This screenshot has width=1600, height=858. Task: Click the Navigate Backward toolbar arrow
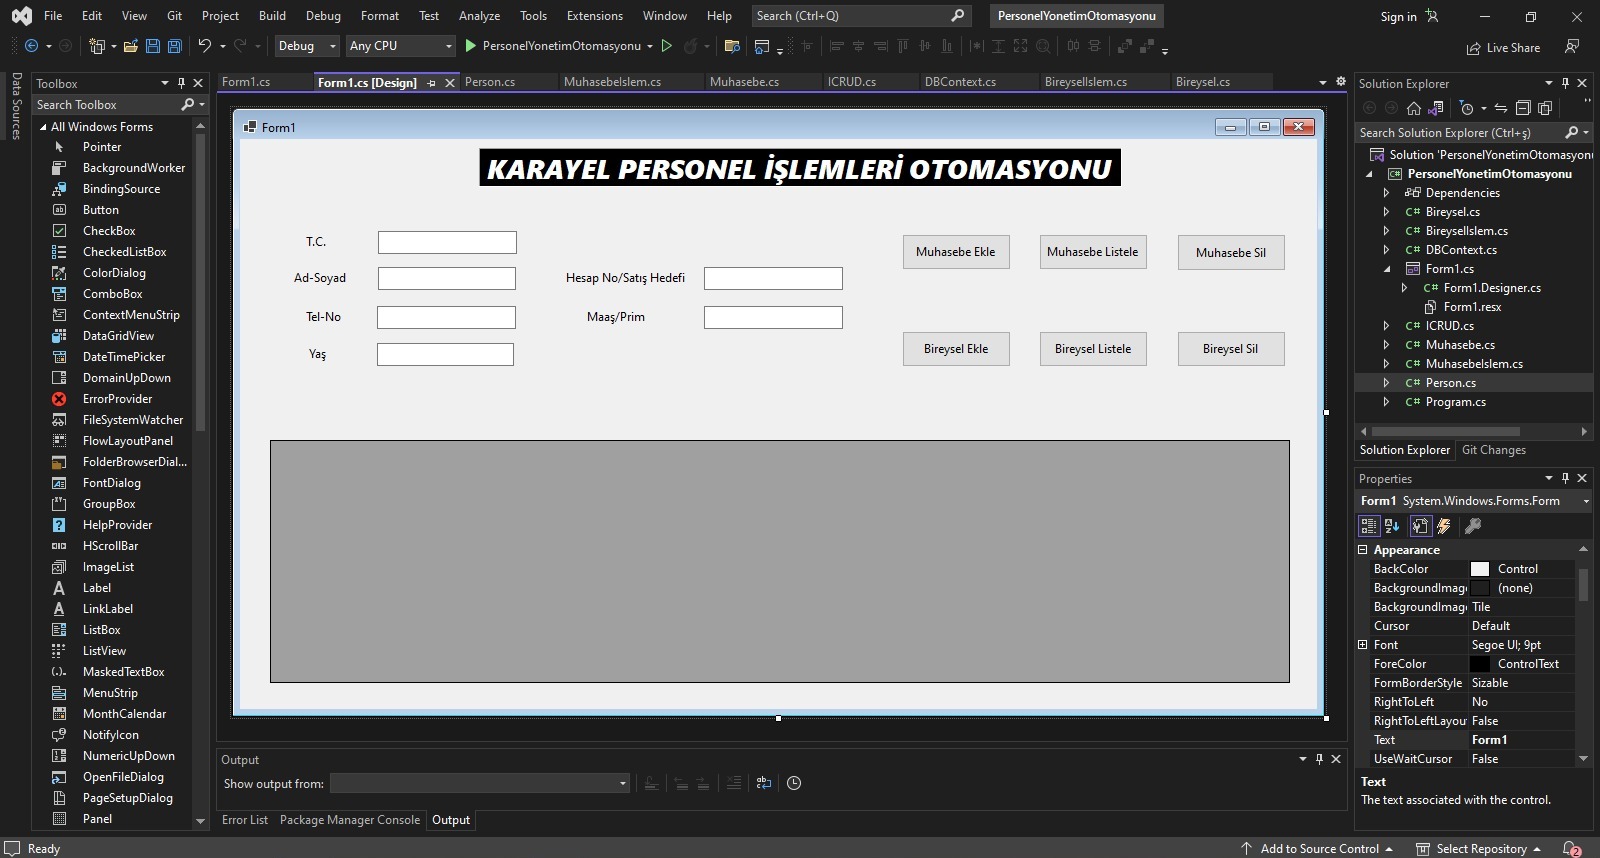point(31,46)
